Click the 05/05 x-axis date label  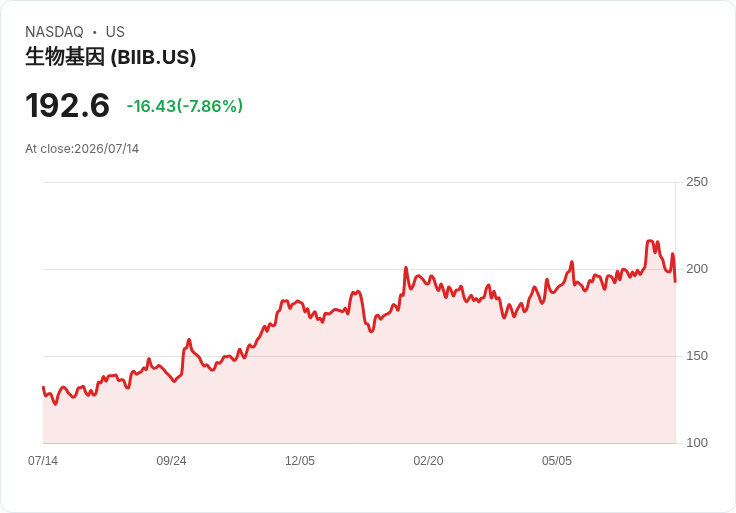(x=557, y=460)
